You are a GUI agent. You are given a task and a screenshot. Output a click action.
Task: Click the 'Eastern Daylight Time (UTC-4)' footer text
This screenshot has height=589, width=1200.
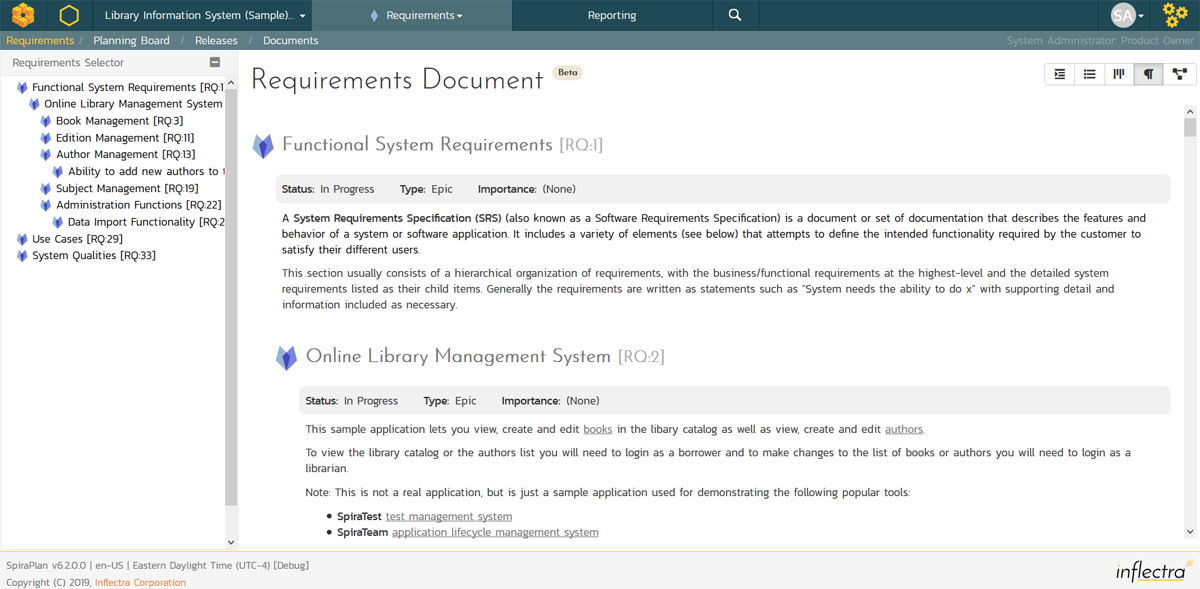click(200, 565)
